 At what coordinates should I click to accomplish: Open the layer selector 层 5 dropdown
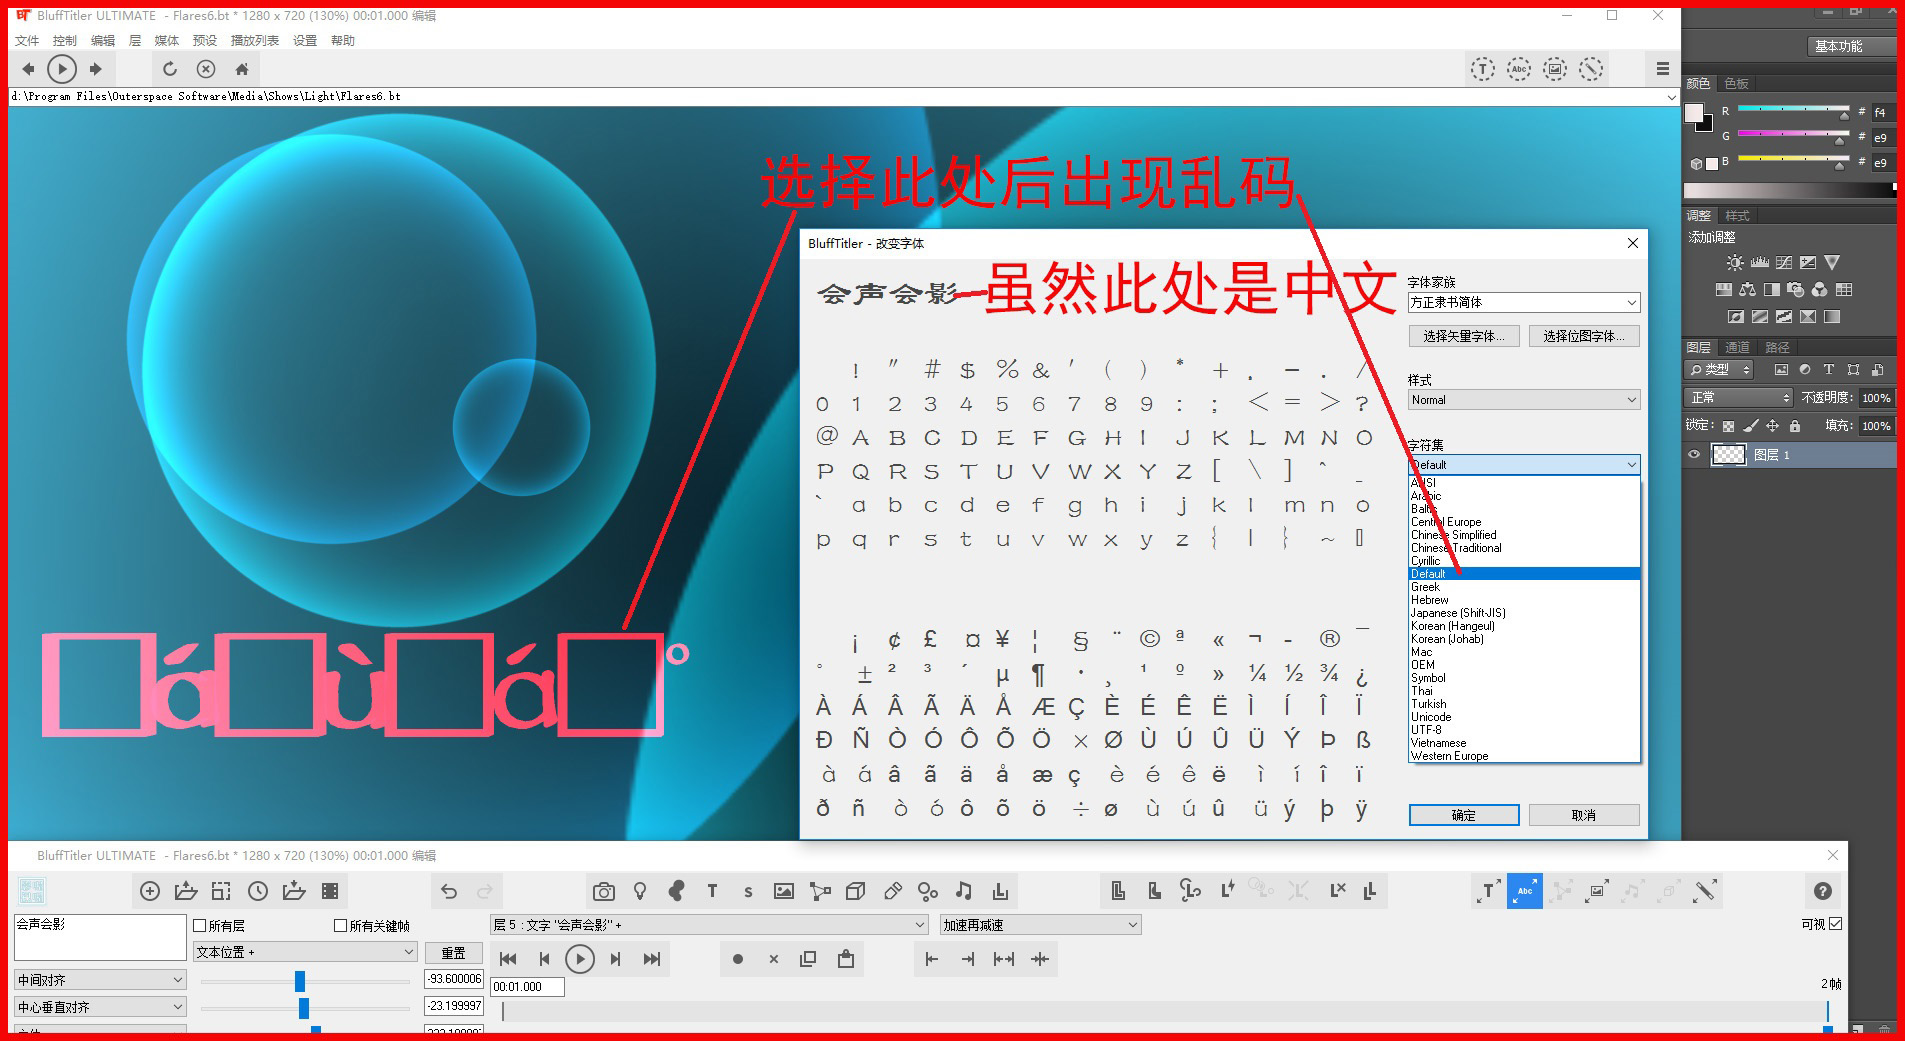coord(709,925)
